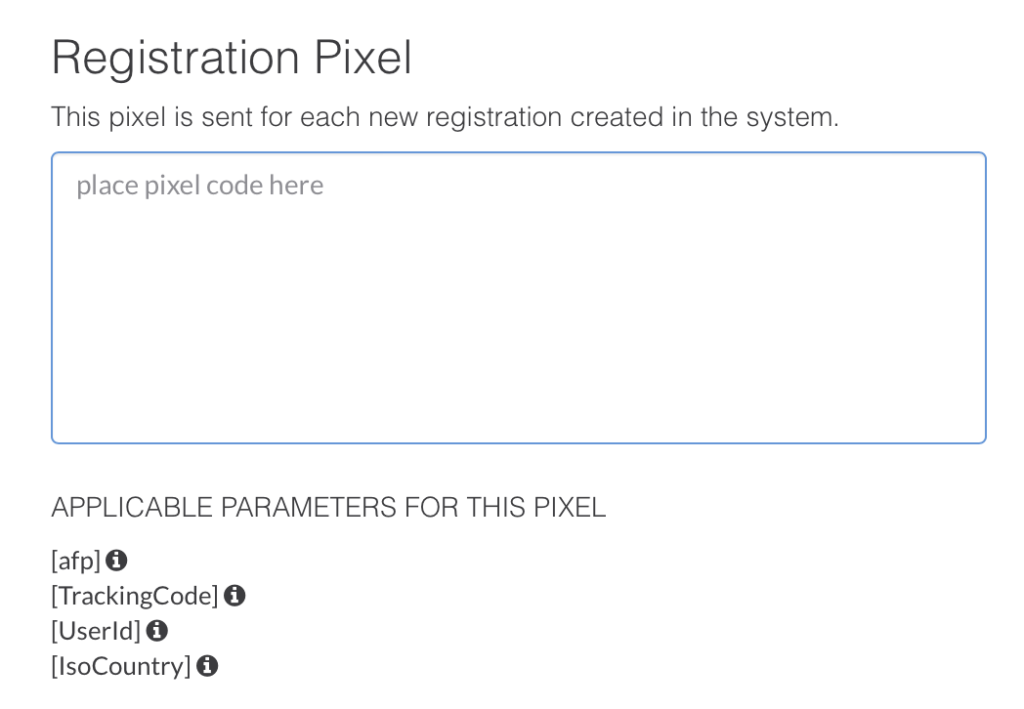Click the 'Applicable Parameters for this Pixel' heading
Viewport: 1024px width, 709px height.
click(x=328, y=507)
